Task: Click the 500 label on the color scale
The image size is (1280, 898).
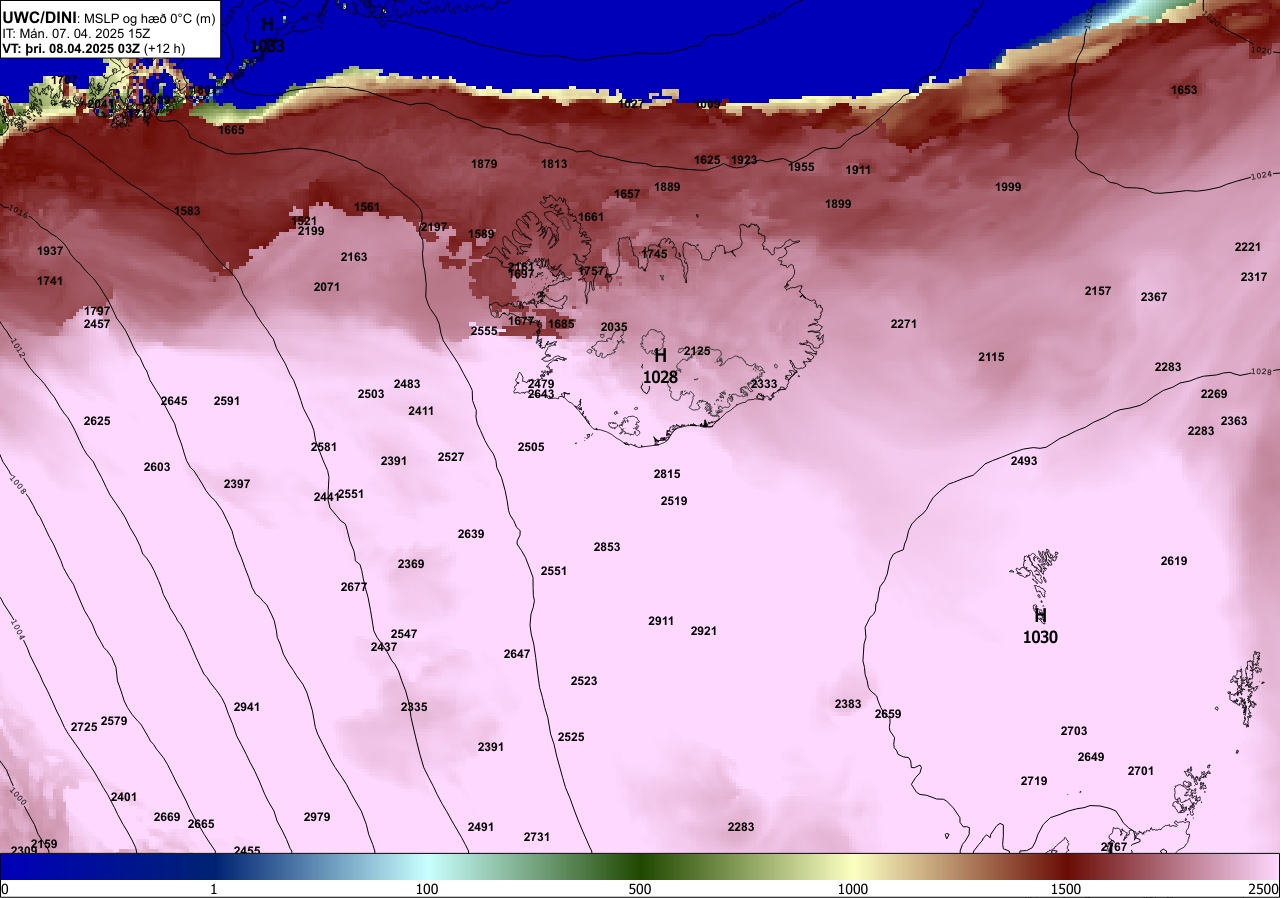Action: pyautogui.click(x=640, y=889)
